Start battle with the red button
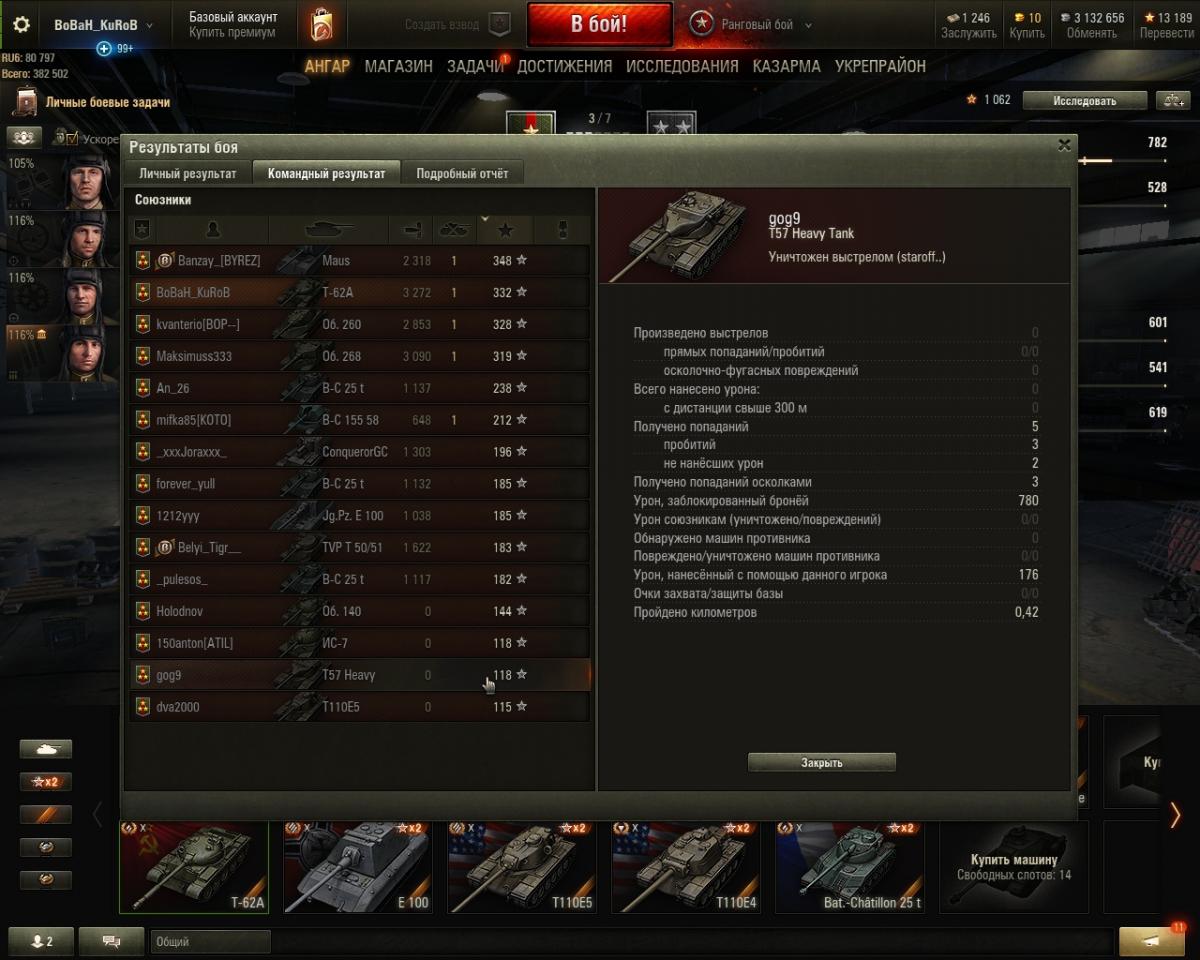1200x960 pixels. (x=599, y=25)
